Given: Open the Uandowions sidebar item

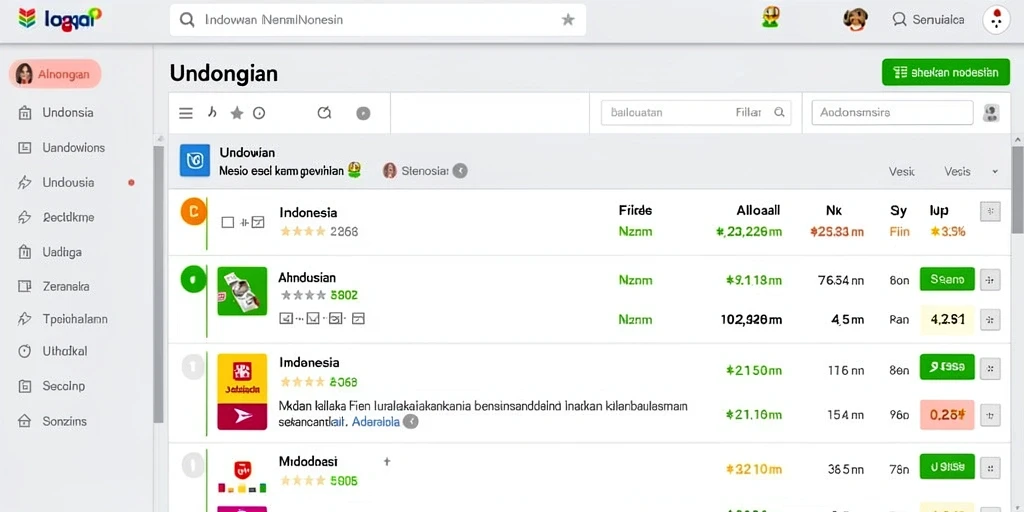Looking at the screenshot, I should tap(61, 148).
